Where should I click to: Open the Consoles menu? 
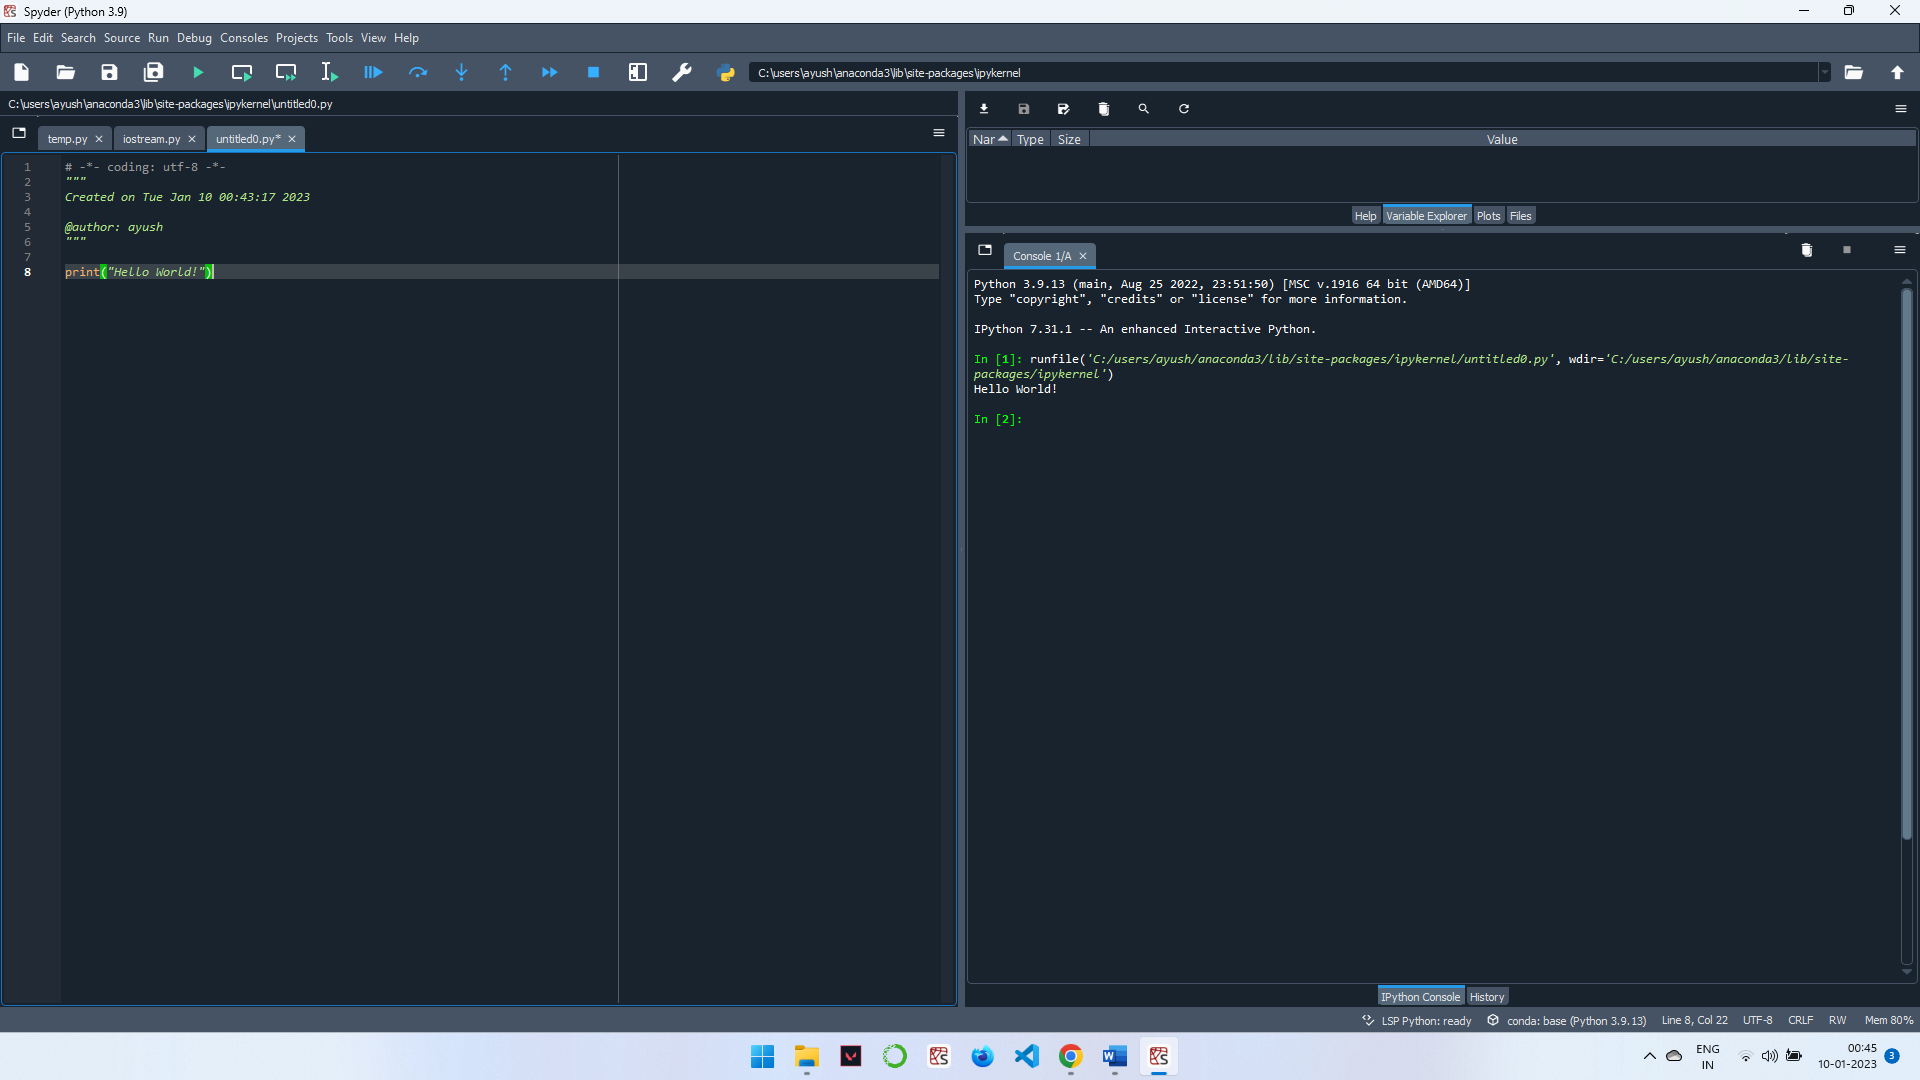[x=244, y=38]
